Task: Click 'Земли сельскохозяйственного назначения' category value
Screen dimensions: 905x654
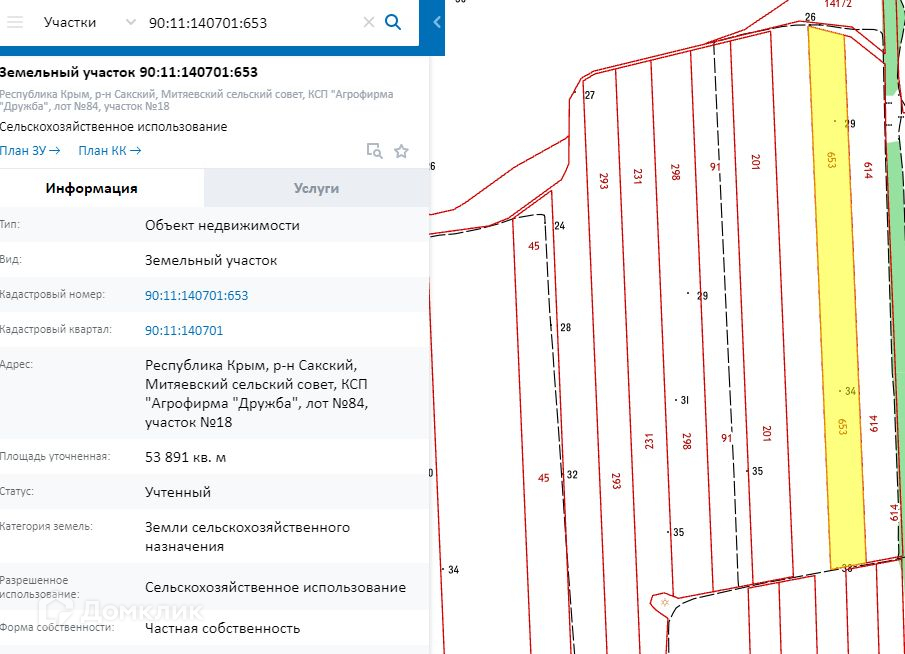Action: 247,537
